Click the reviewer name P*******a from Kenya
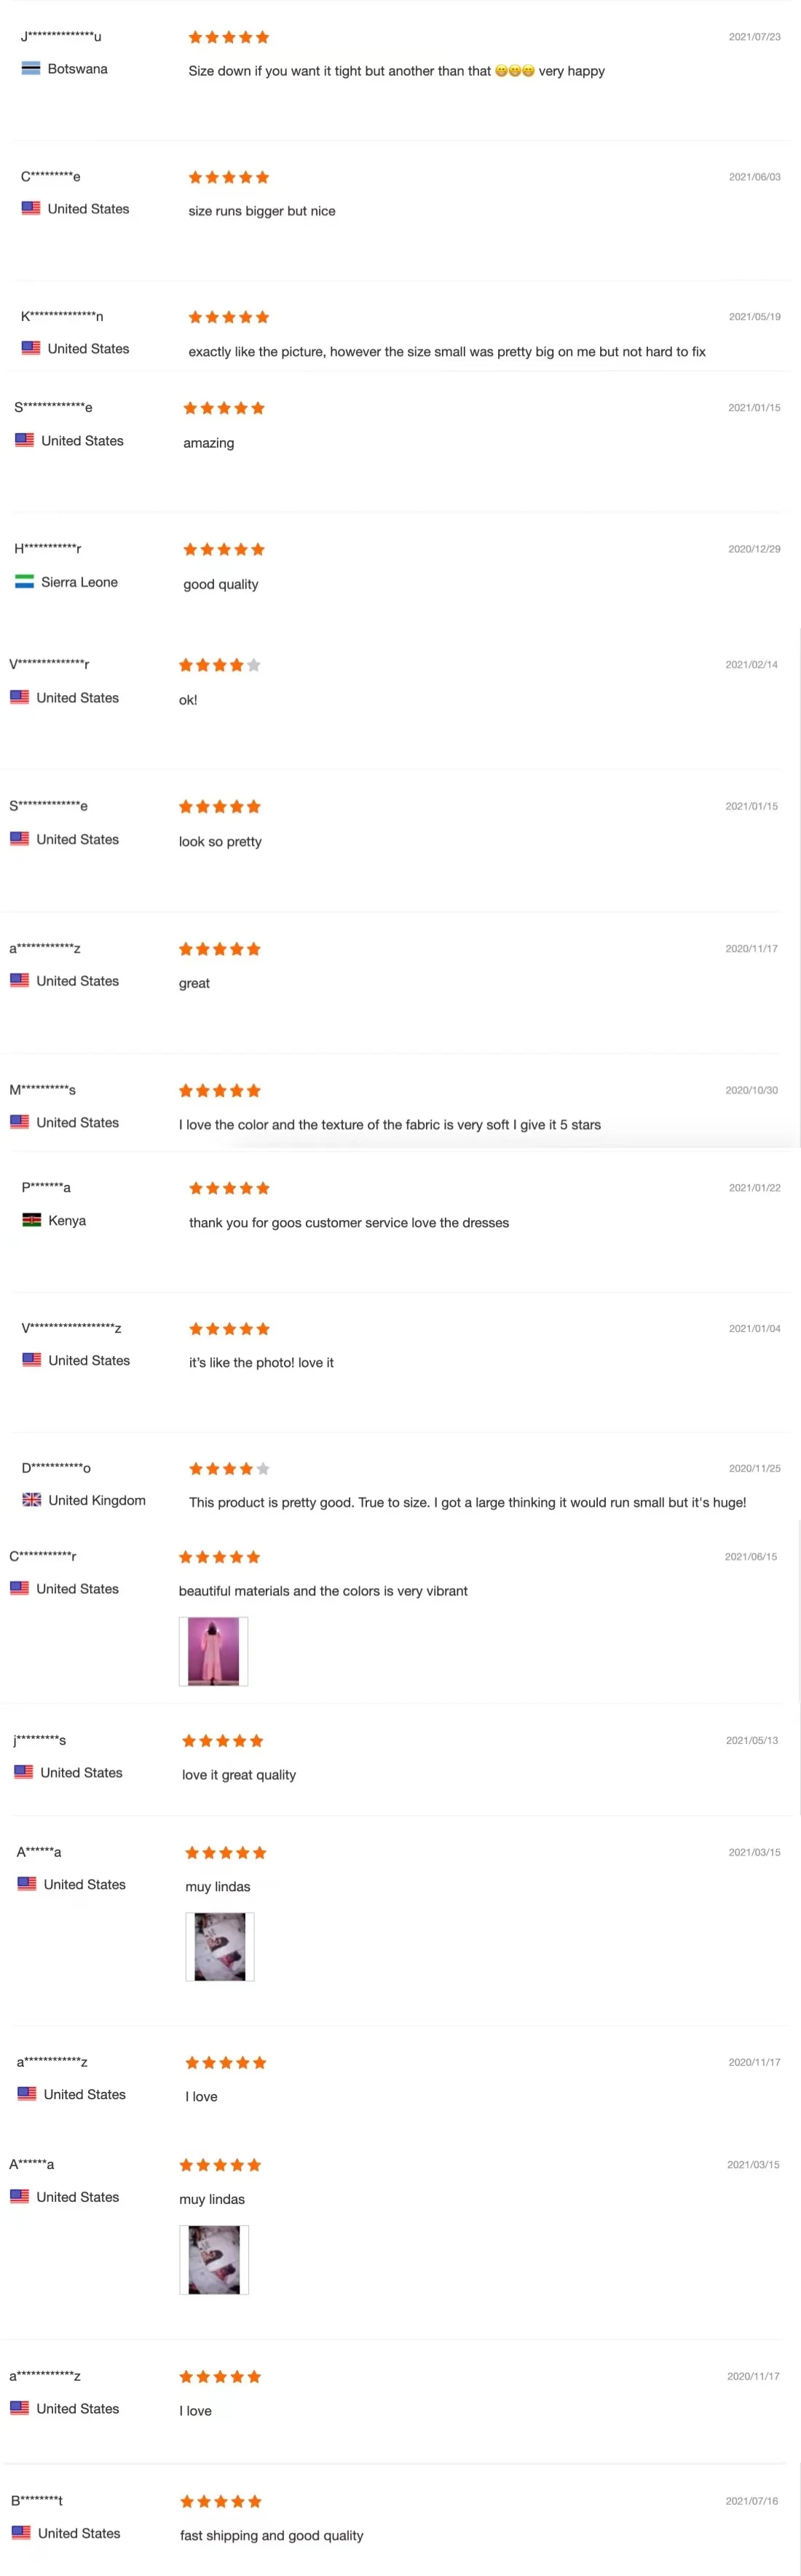Image resolution: width=801 pixels, height=2576 pixels. (46, 1188)
